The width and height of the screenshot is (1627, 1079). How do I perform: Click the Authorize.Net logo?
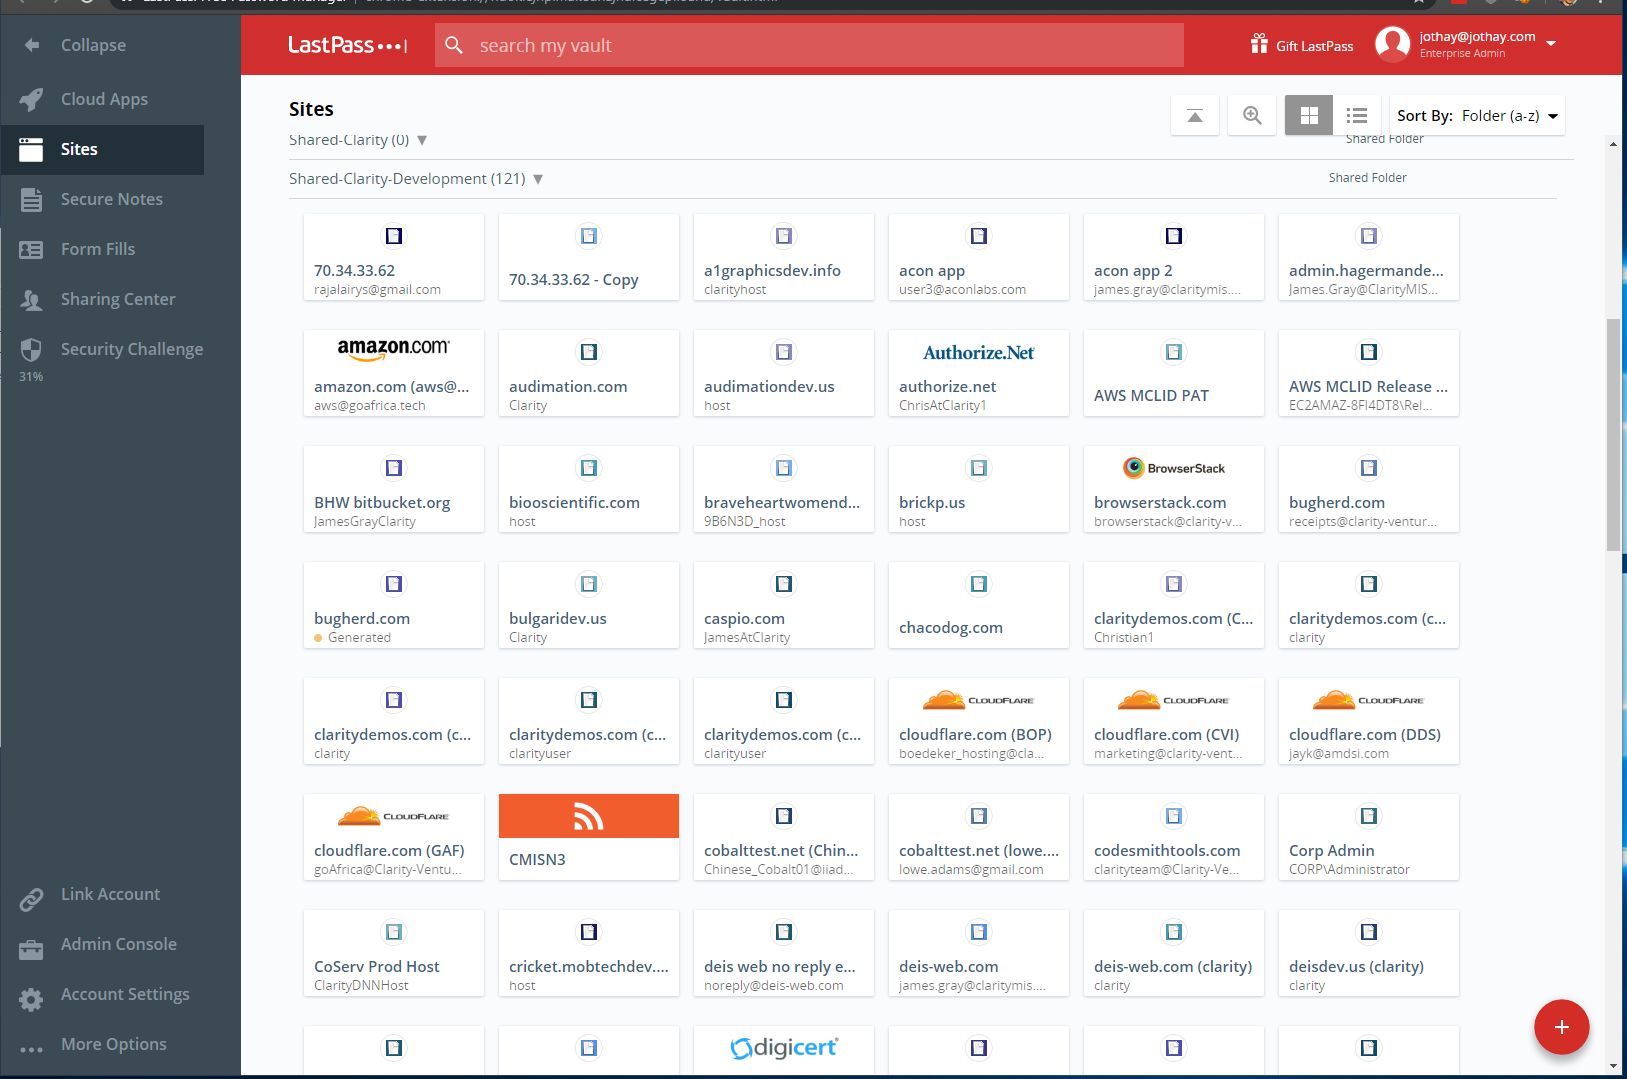[979, 352]
